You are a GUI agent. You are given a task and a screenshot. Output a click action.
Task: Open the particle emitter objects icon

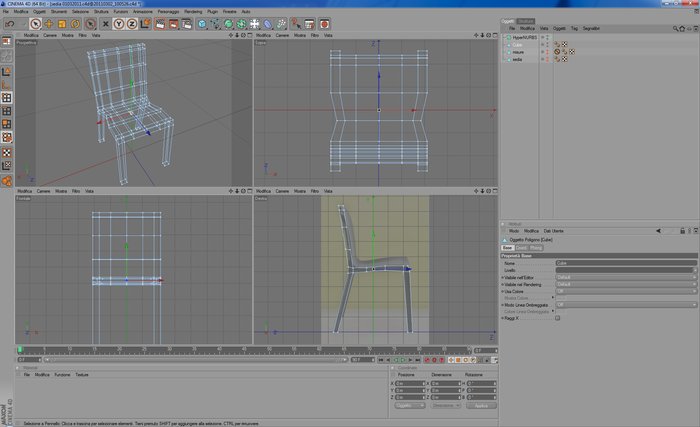click(x=281, y=24)
